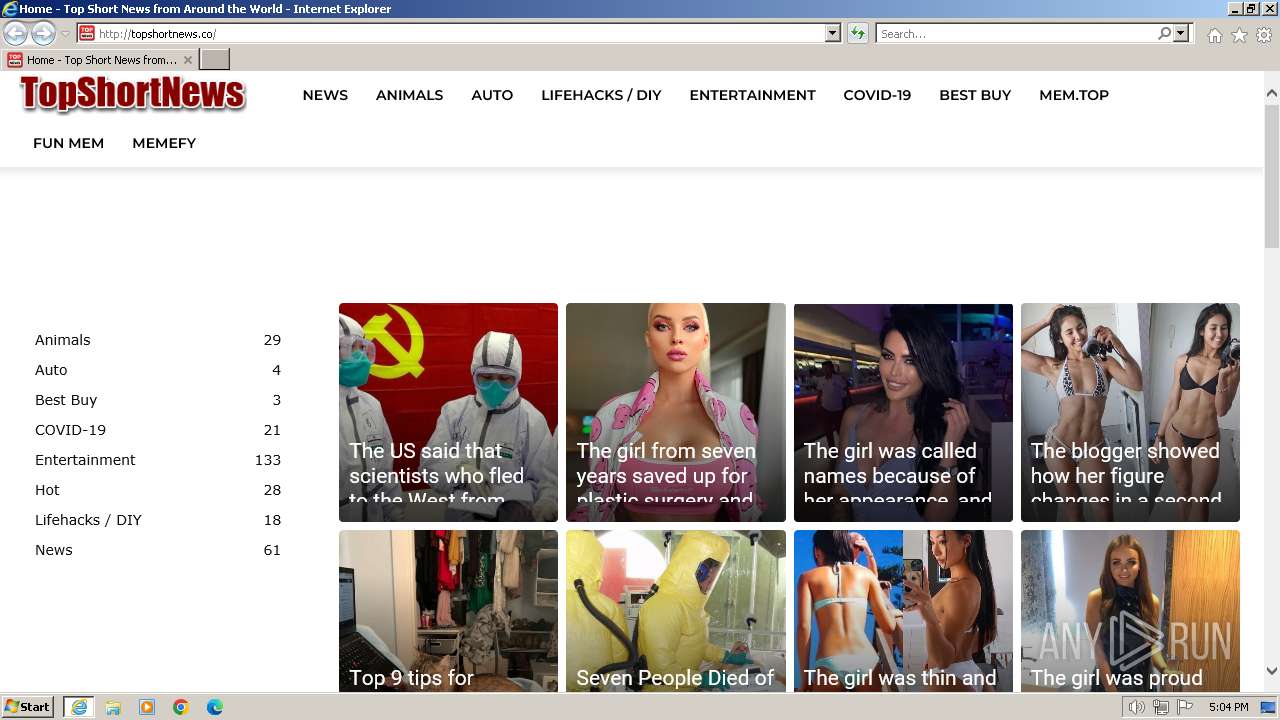
Task: Open the MEM.TOP menu item
Action: tap(1074, 95)
